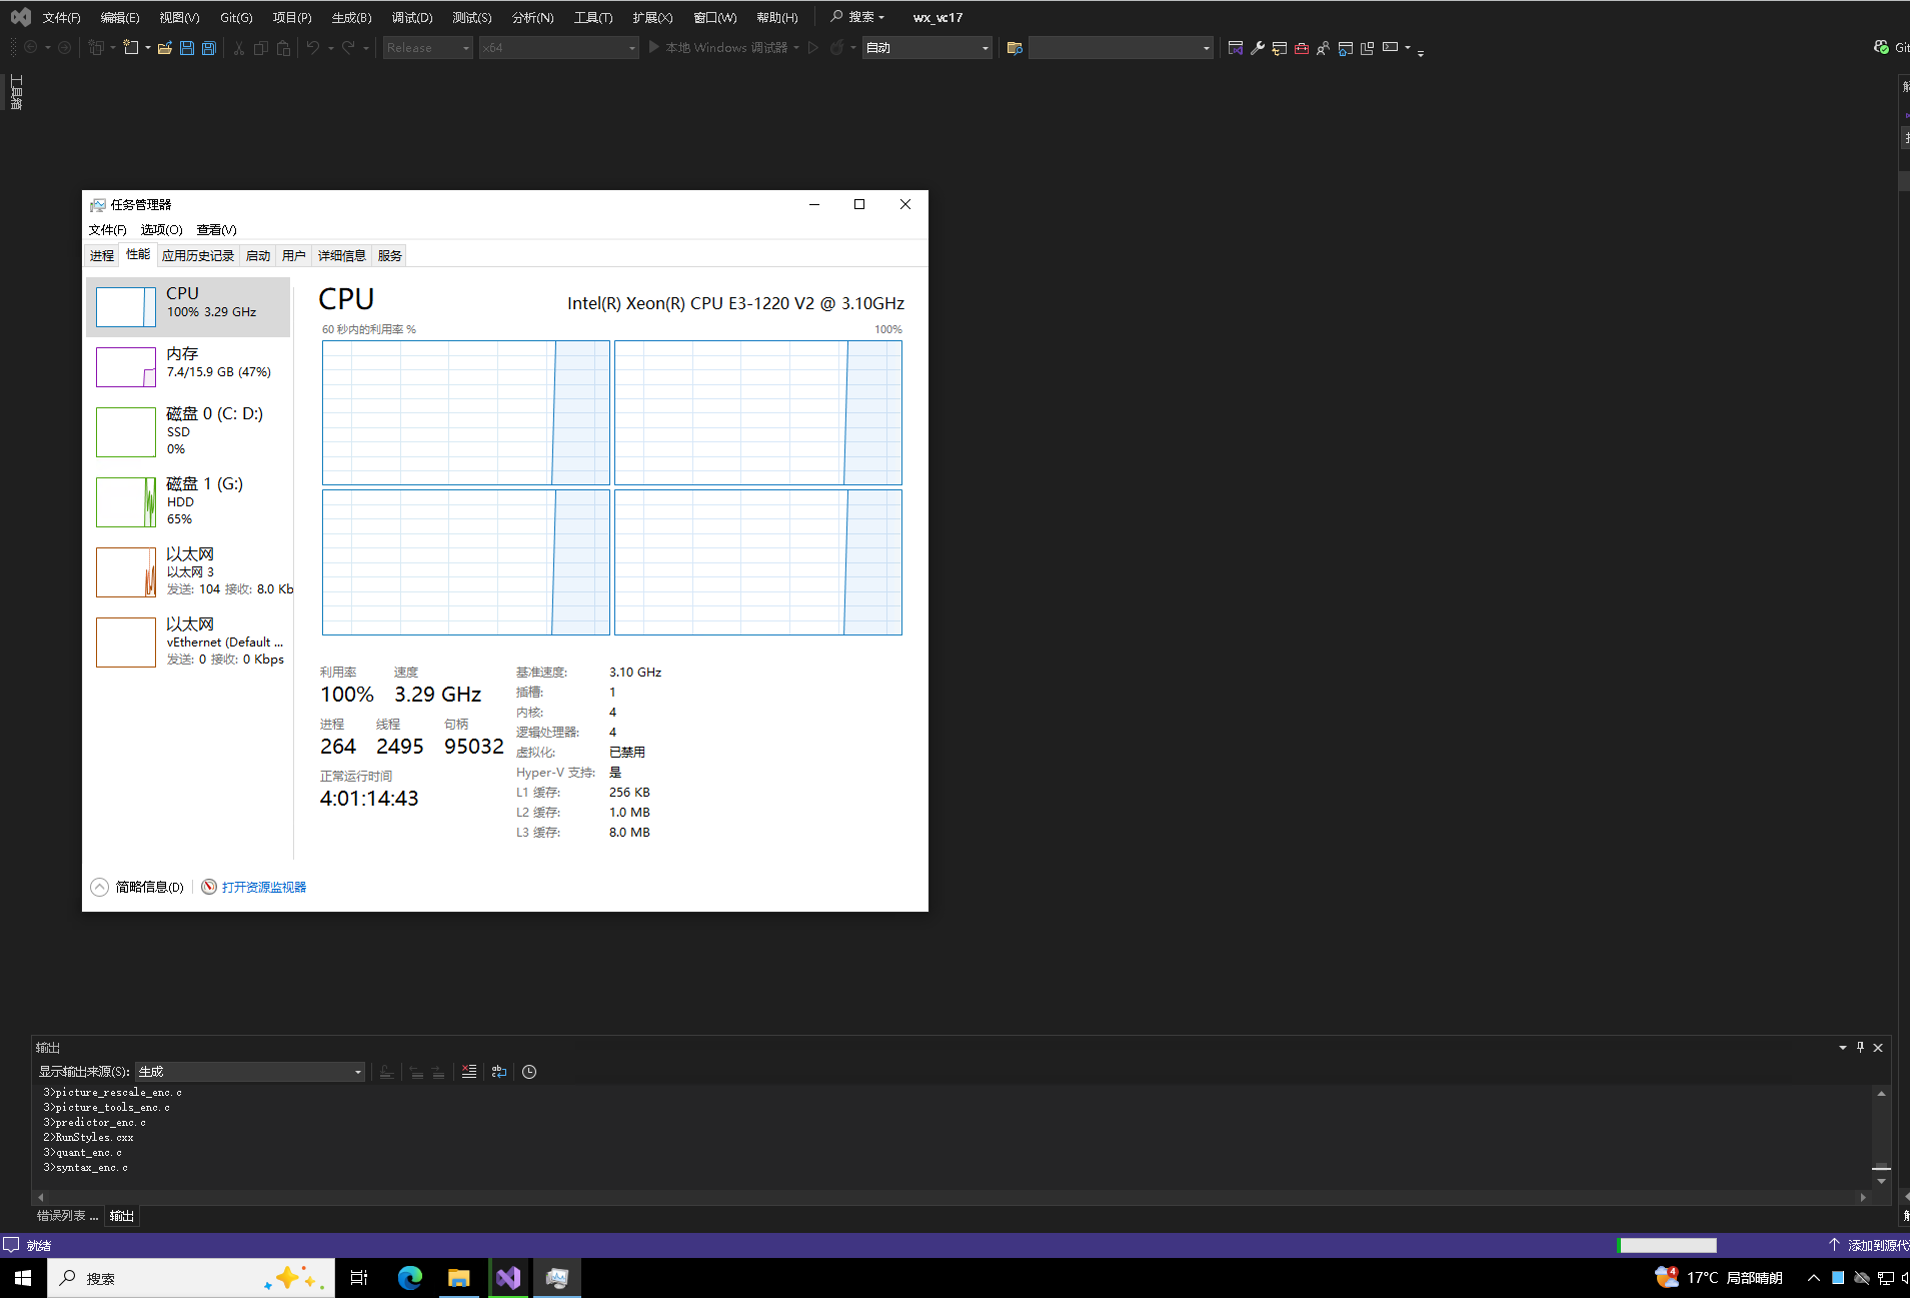
Task: Click the Save All toolbar icon
Action: pos(208,48)
